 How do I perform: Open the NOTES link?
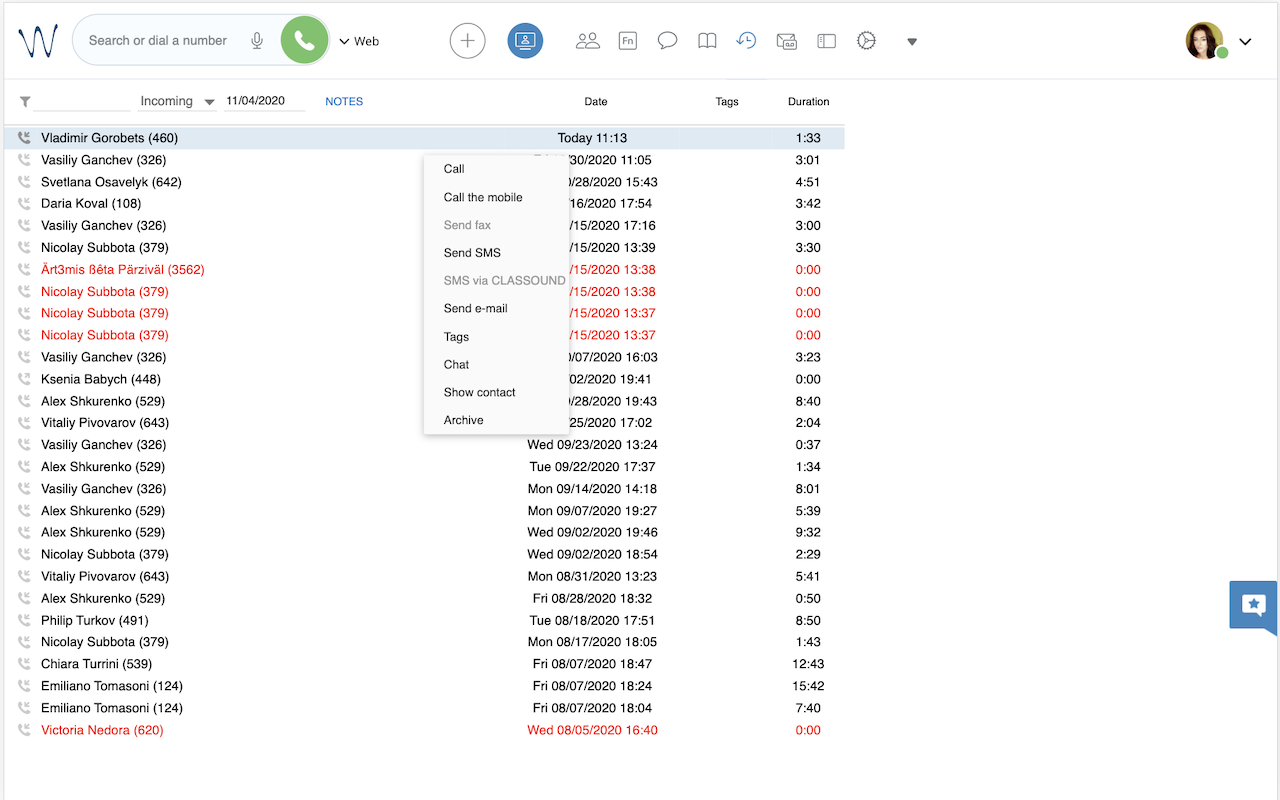coord(344,101)
